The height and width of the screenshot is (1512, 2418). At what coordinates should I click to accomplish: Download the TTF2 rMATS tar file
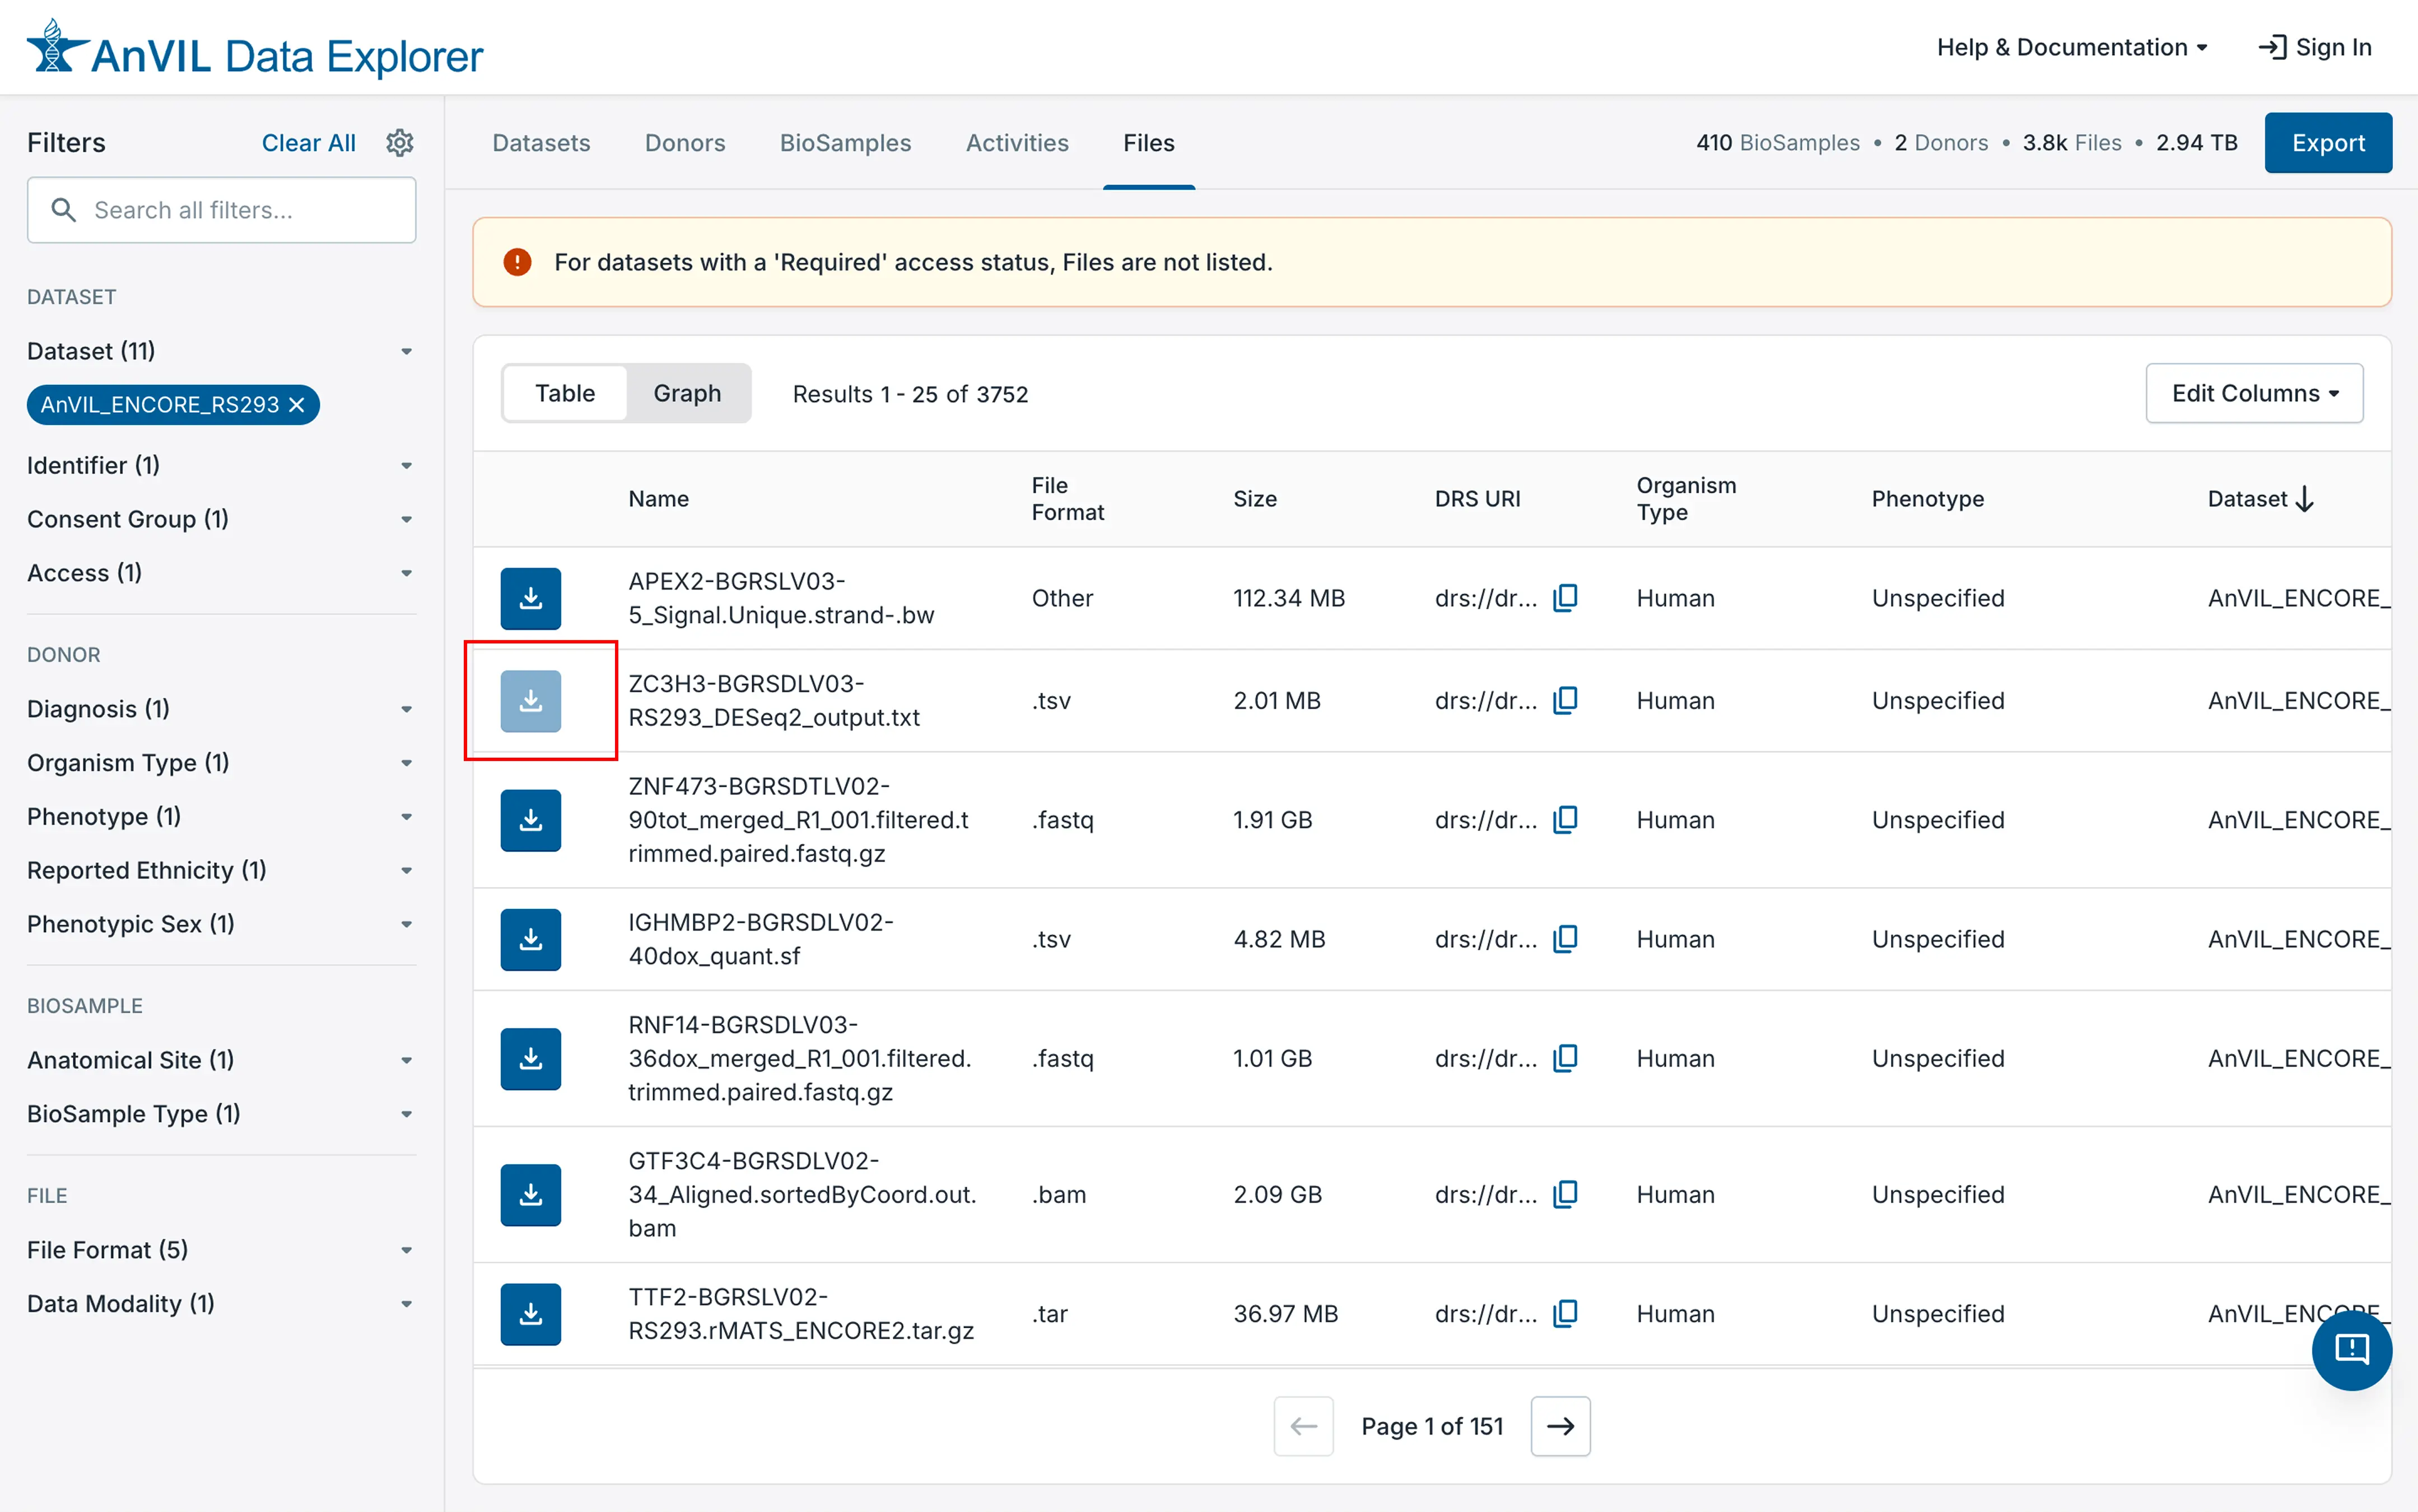pyautogui.click(x=530, y=1313)
